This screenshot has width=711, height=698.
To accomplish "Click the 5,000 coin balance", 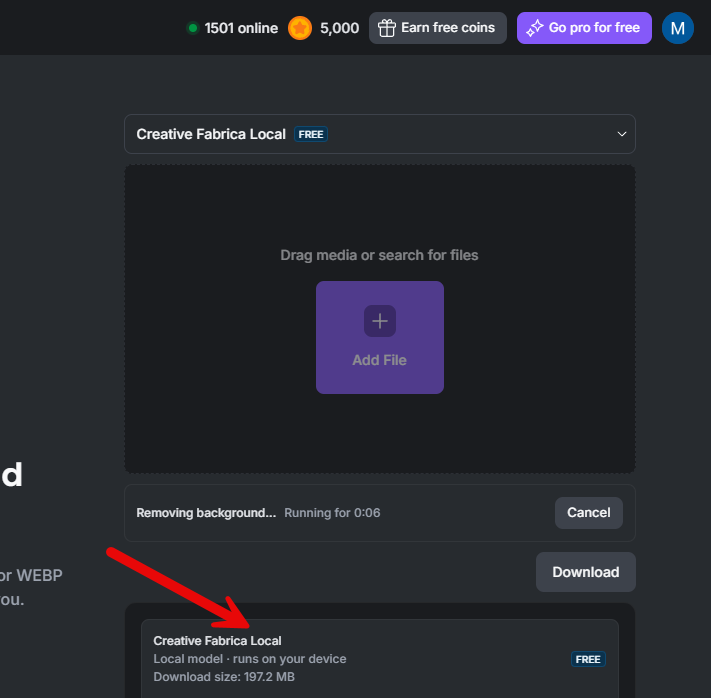I will coord(340,28).
